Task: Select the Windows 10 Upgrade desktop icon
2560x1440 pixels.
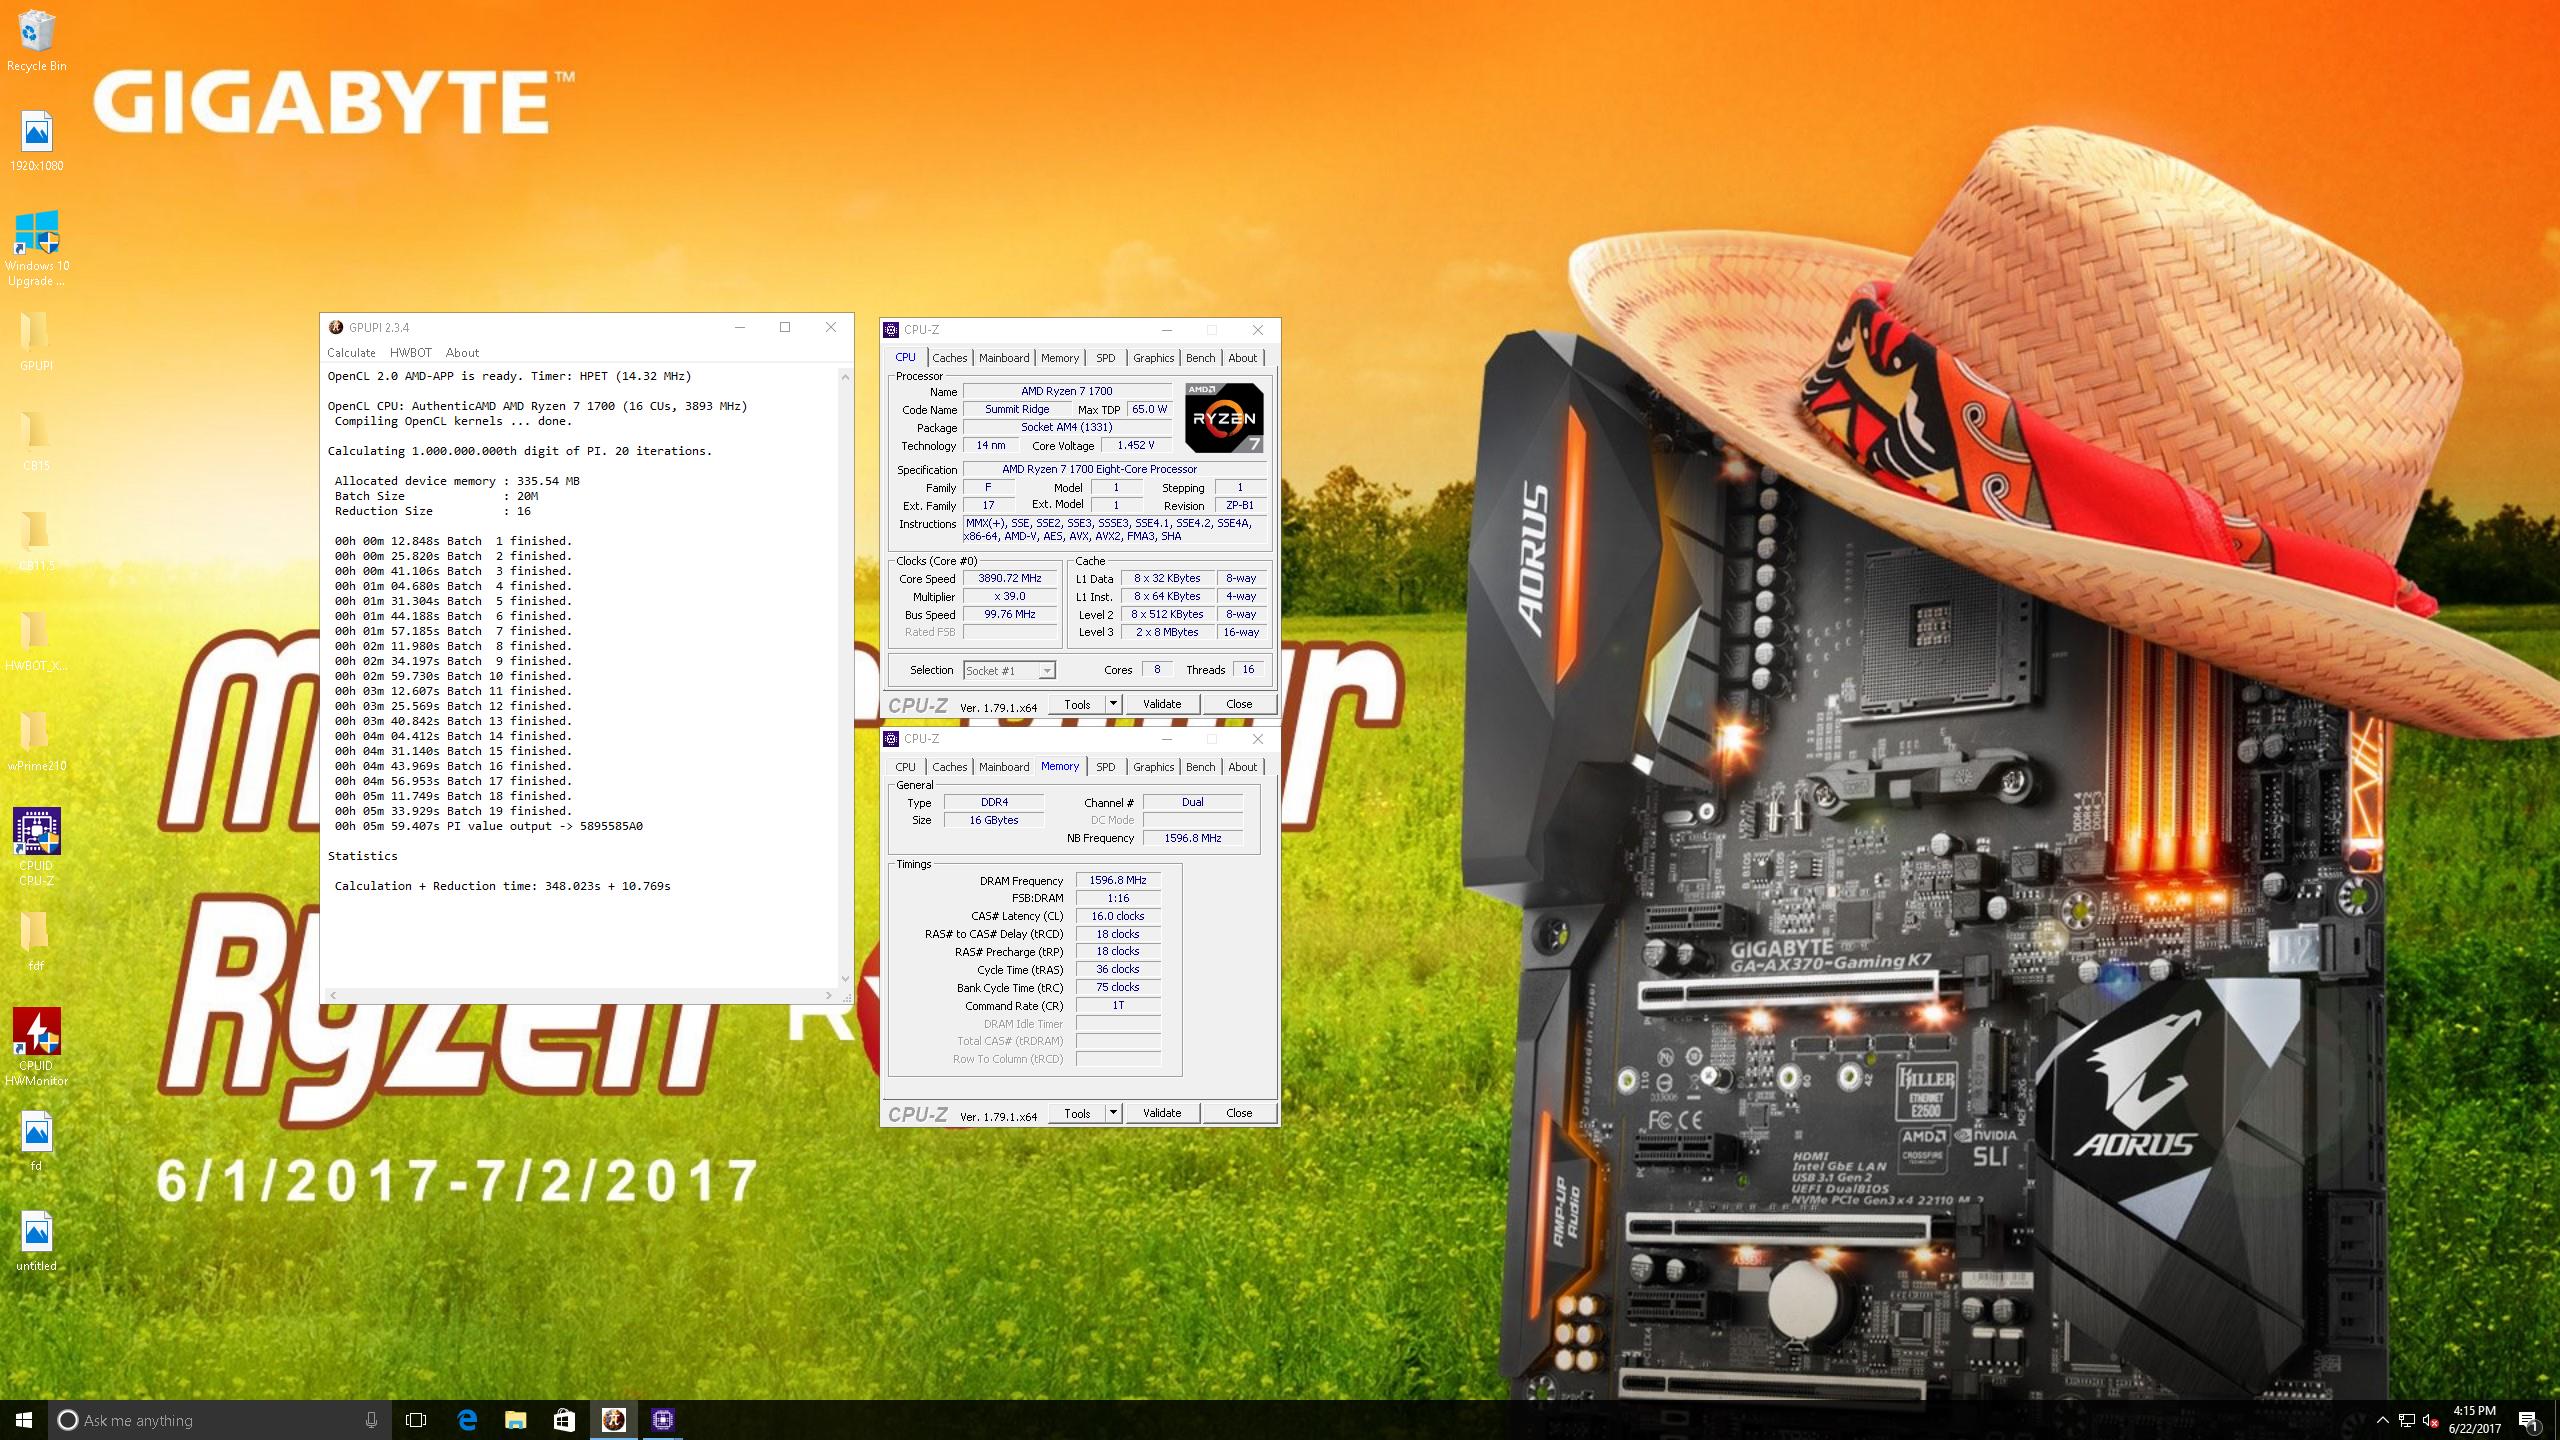Action: [x=37, y=248]
